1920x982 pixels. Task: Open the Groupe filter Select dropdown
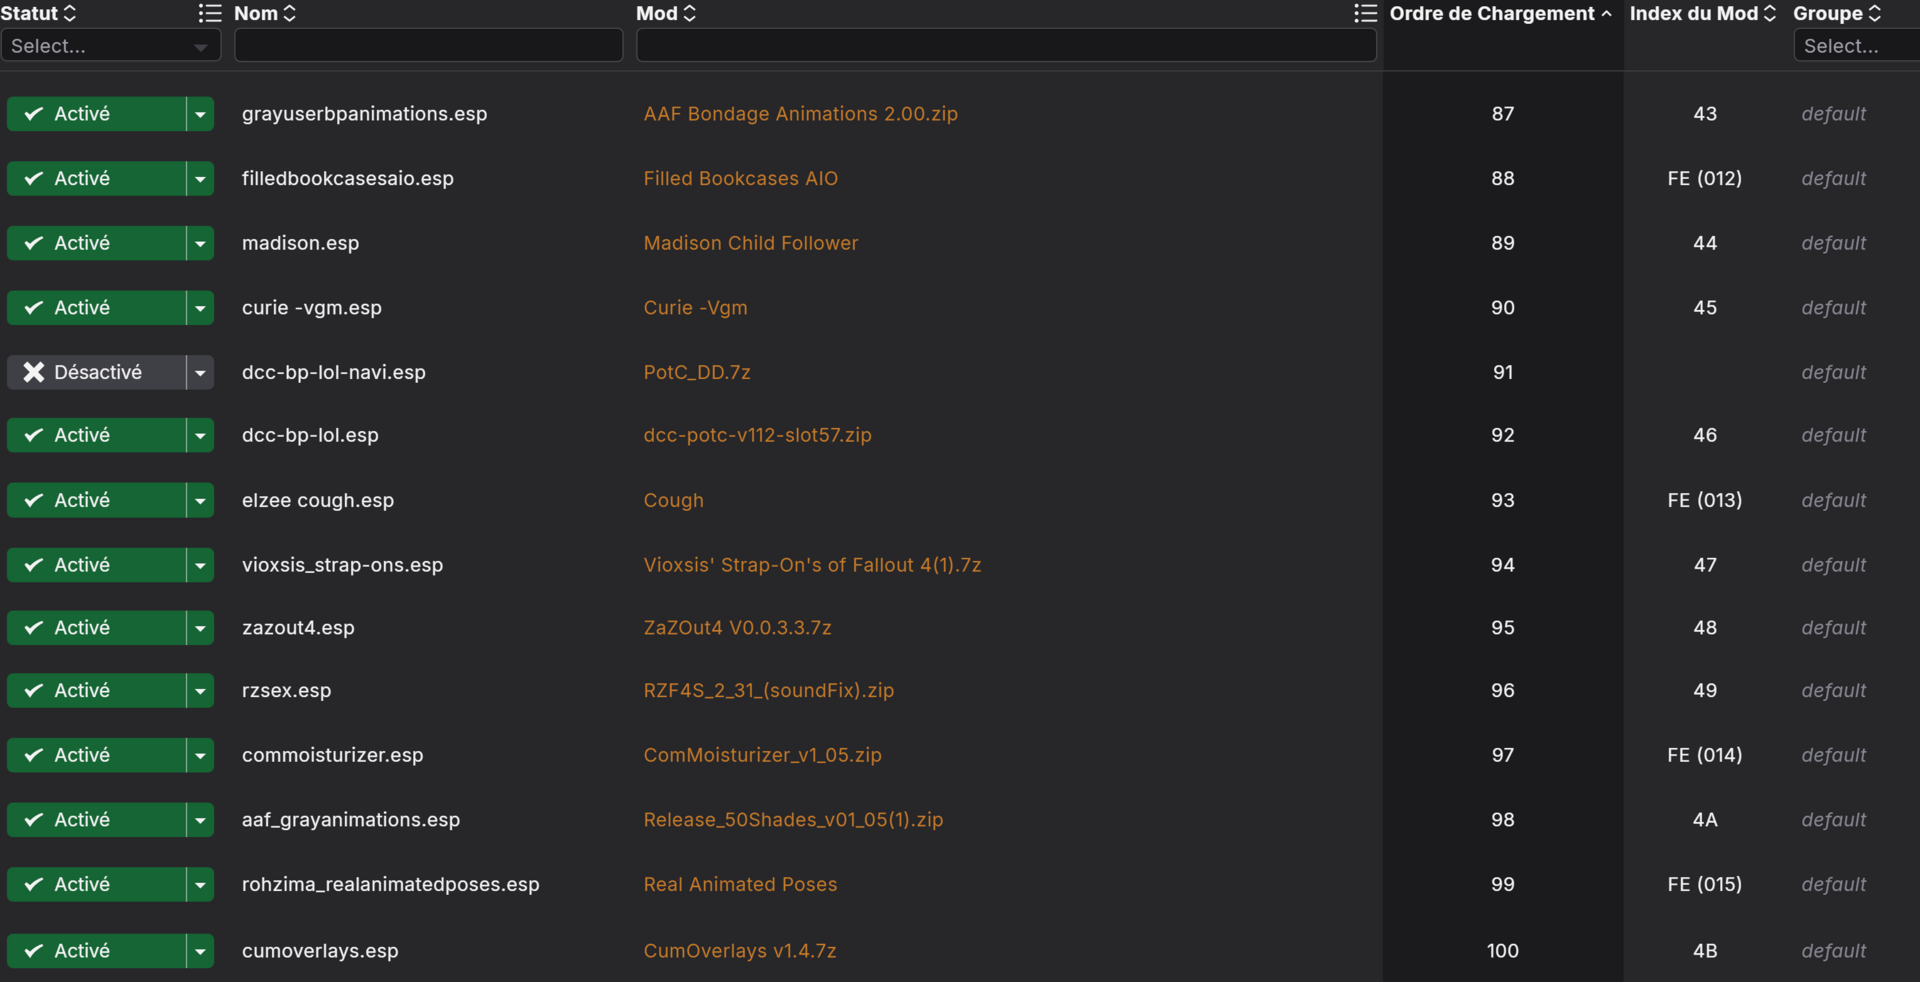[x=1856, y=46]
